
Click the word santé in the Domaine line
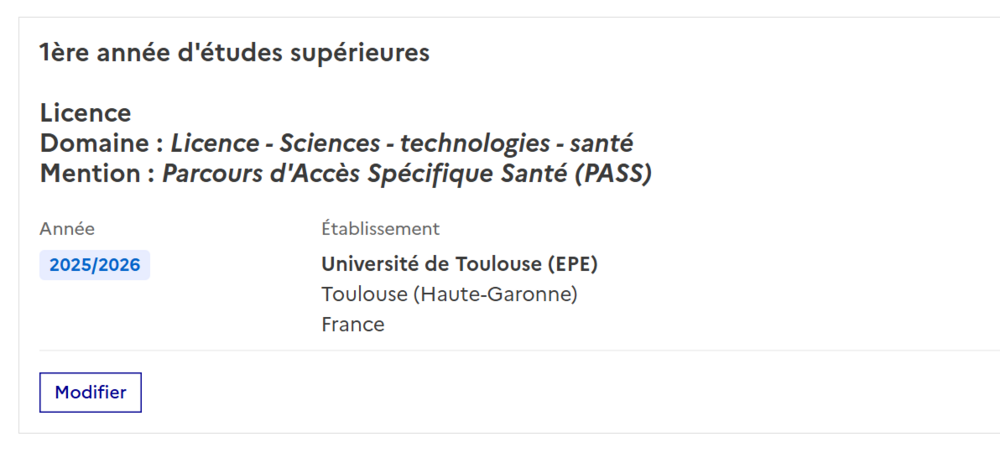click(601, 143)
